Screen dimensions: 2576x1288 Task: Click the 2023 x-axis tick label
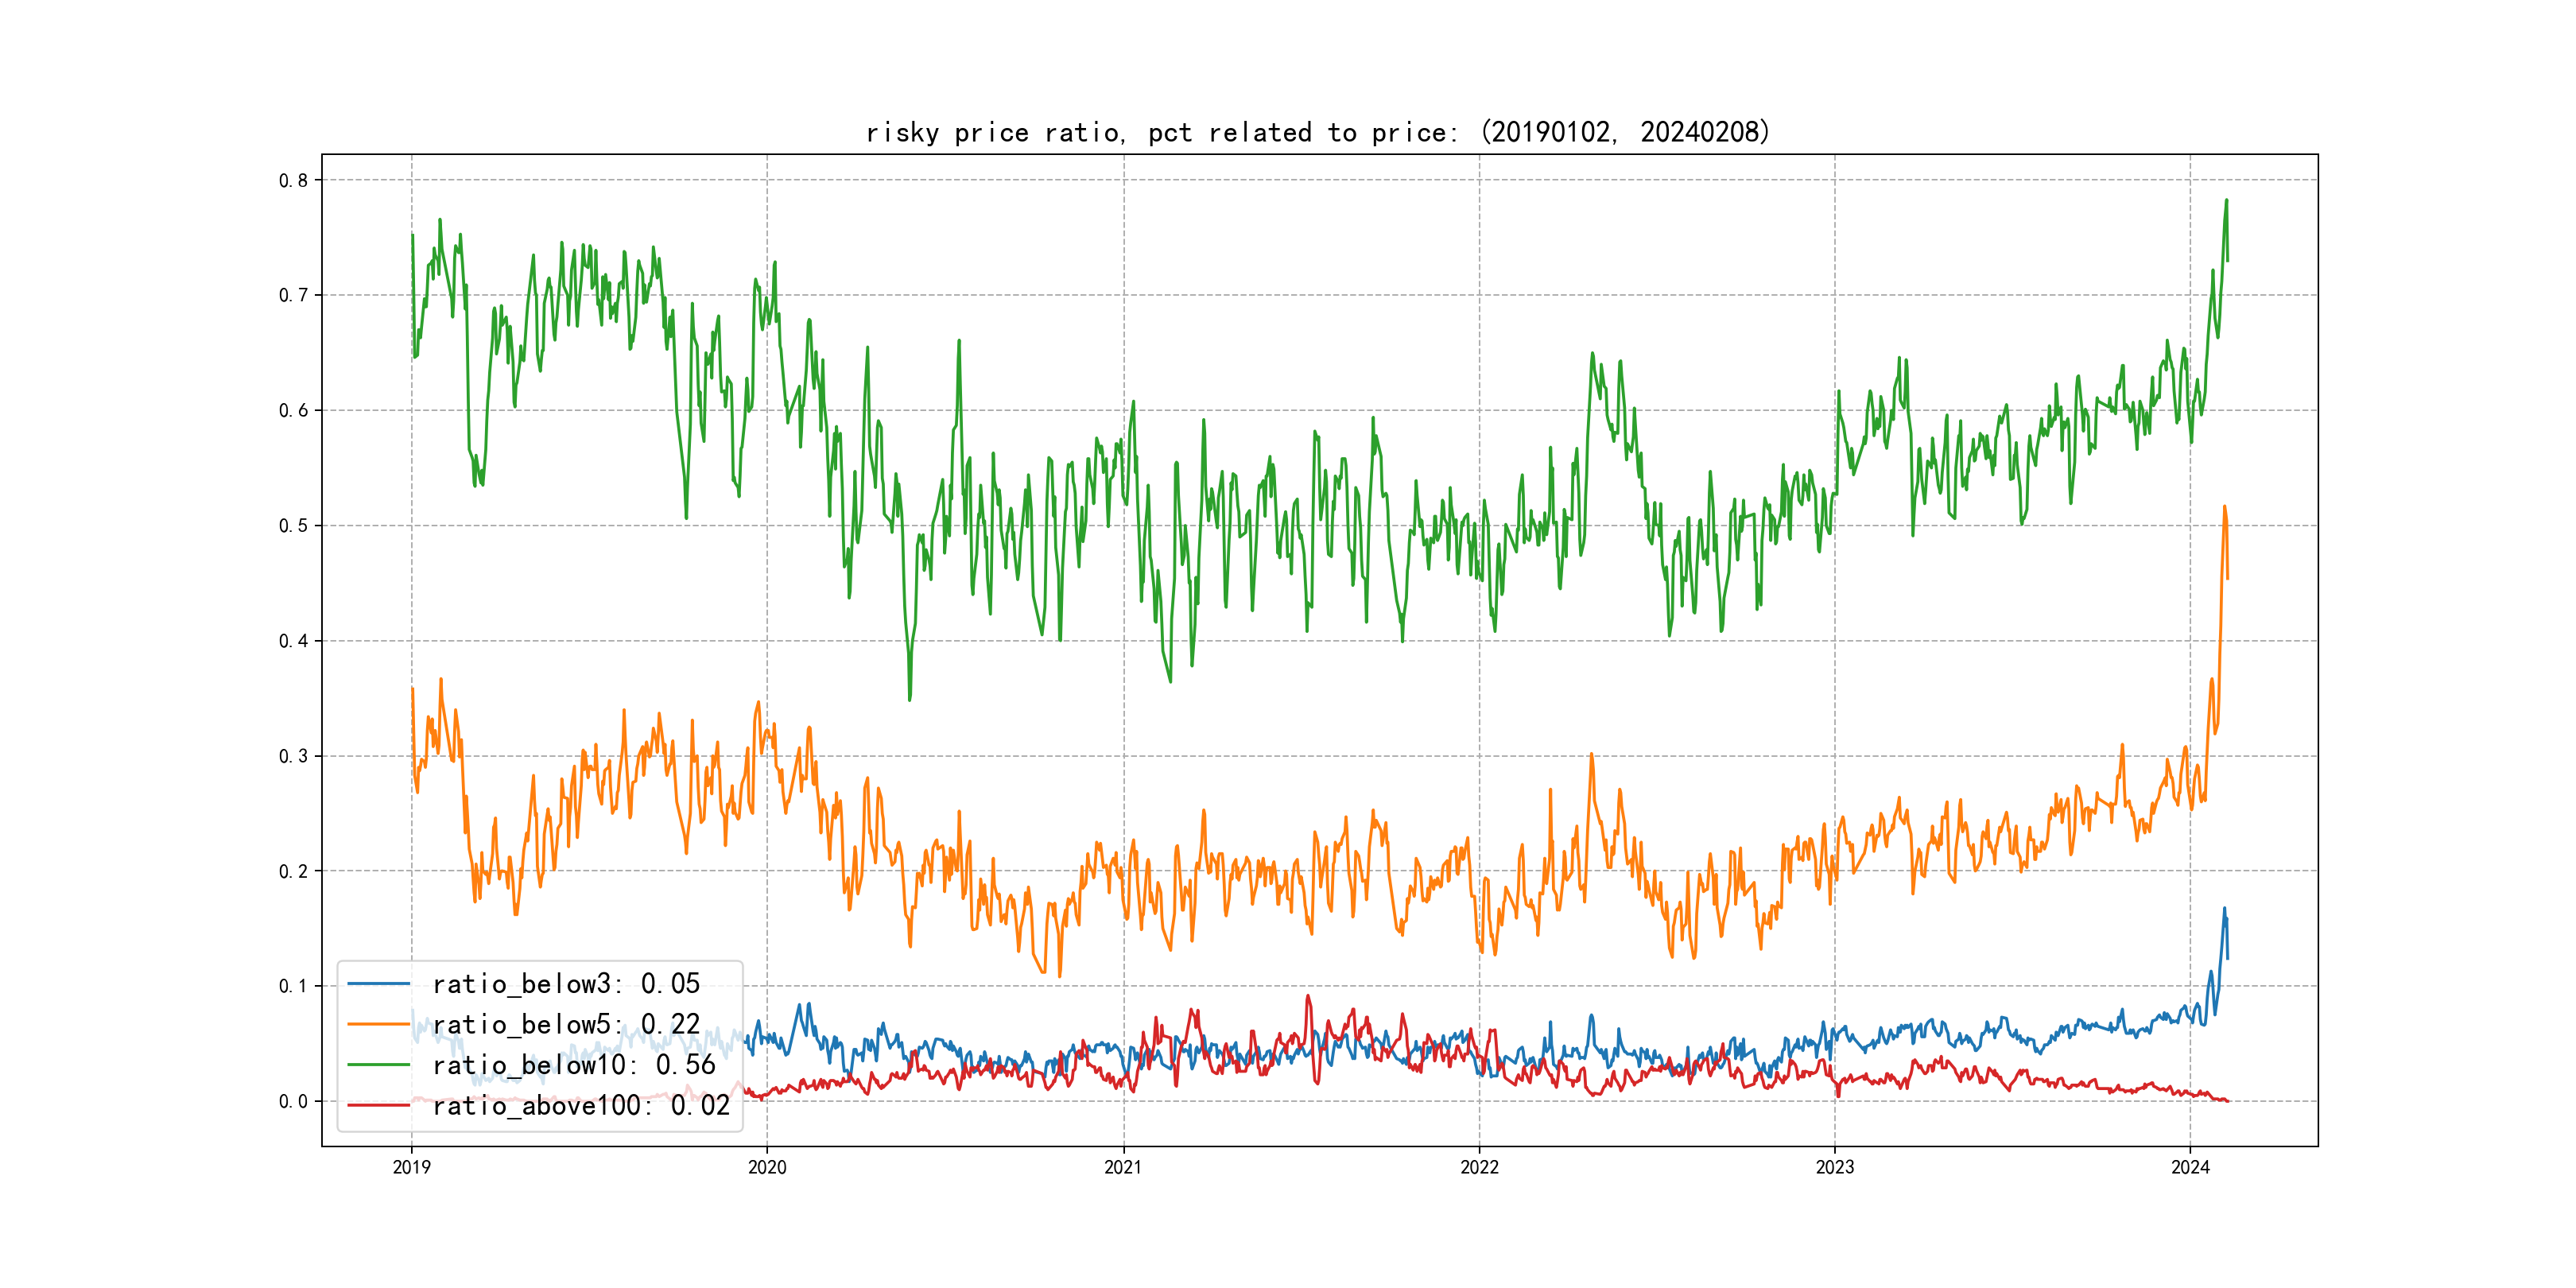tap(1834, 1167)
